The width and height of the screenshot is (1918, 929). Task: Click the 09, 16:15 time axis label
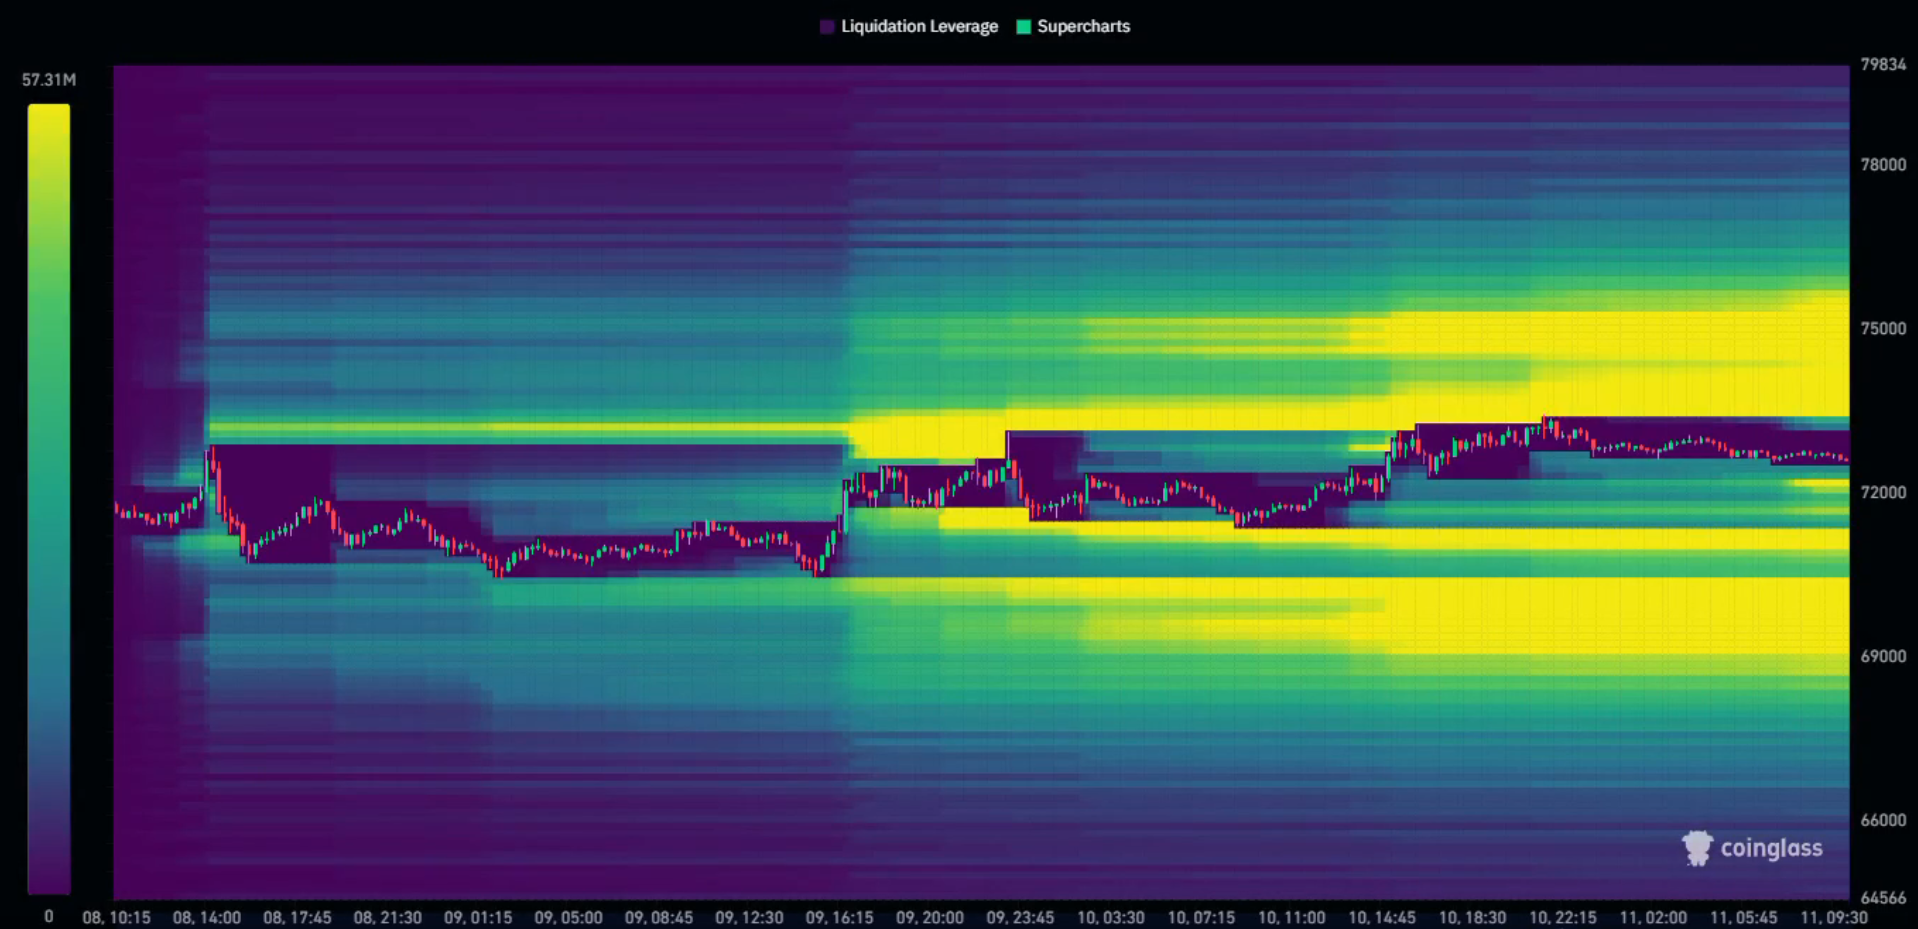[x=839, y=917]
